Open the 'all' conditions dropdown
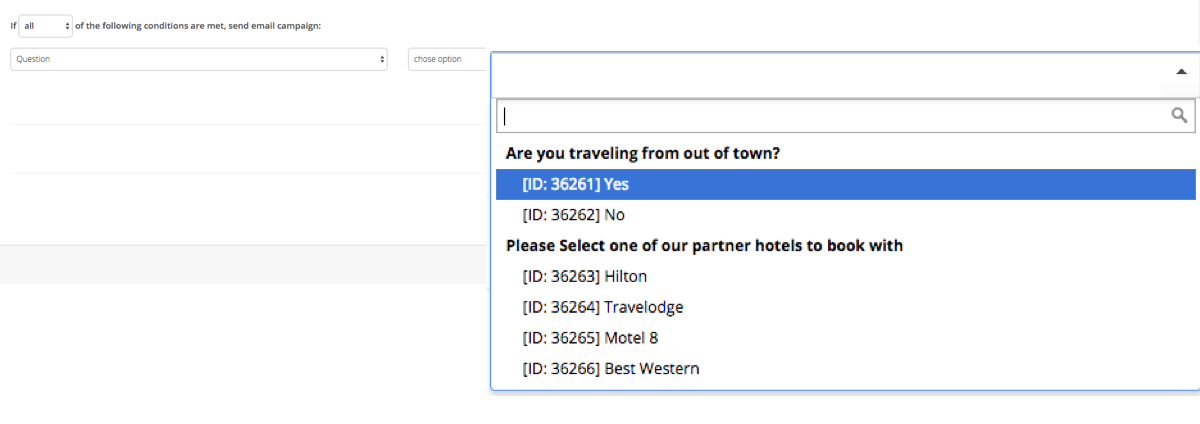 coord(44,25)
